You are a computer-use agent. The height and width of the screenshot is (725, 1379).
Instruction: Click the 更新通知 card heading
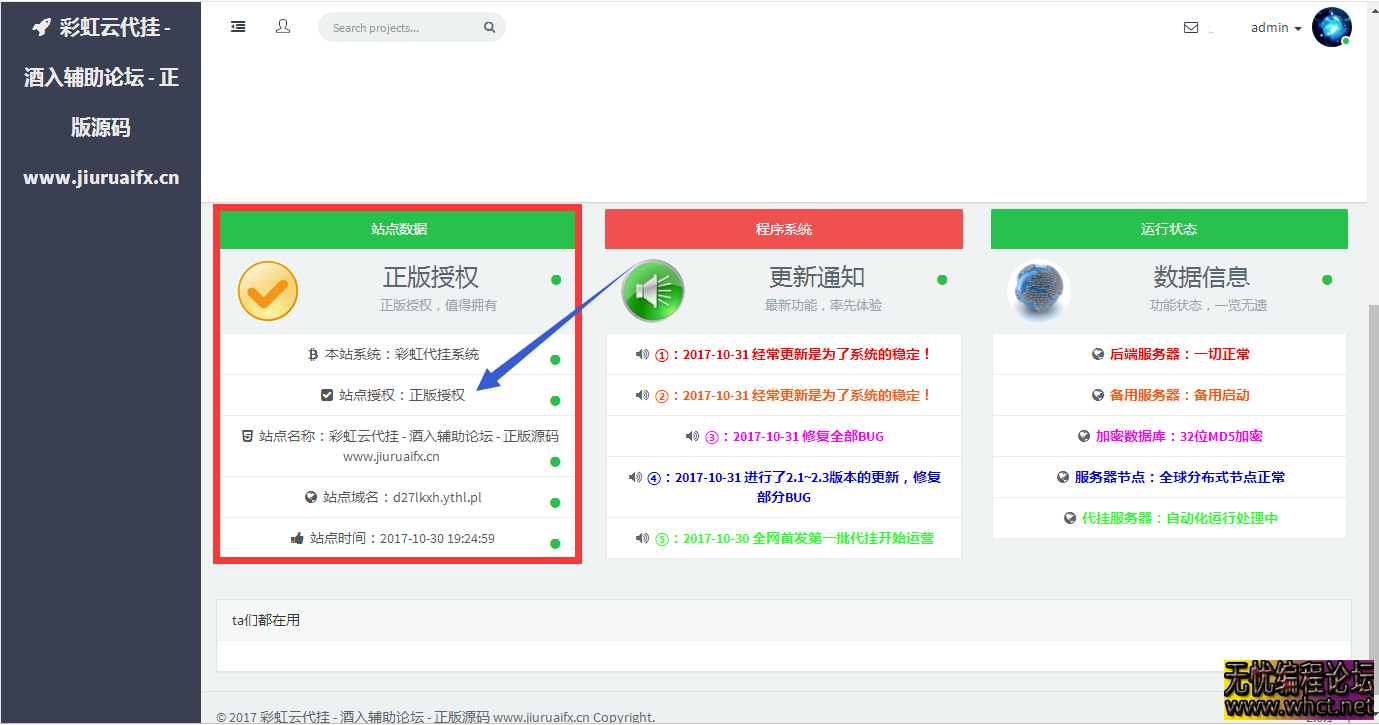[817, 277]
